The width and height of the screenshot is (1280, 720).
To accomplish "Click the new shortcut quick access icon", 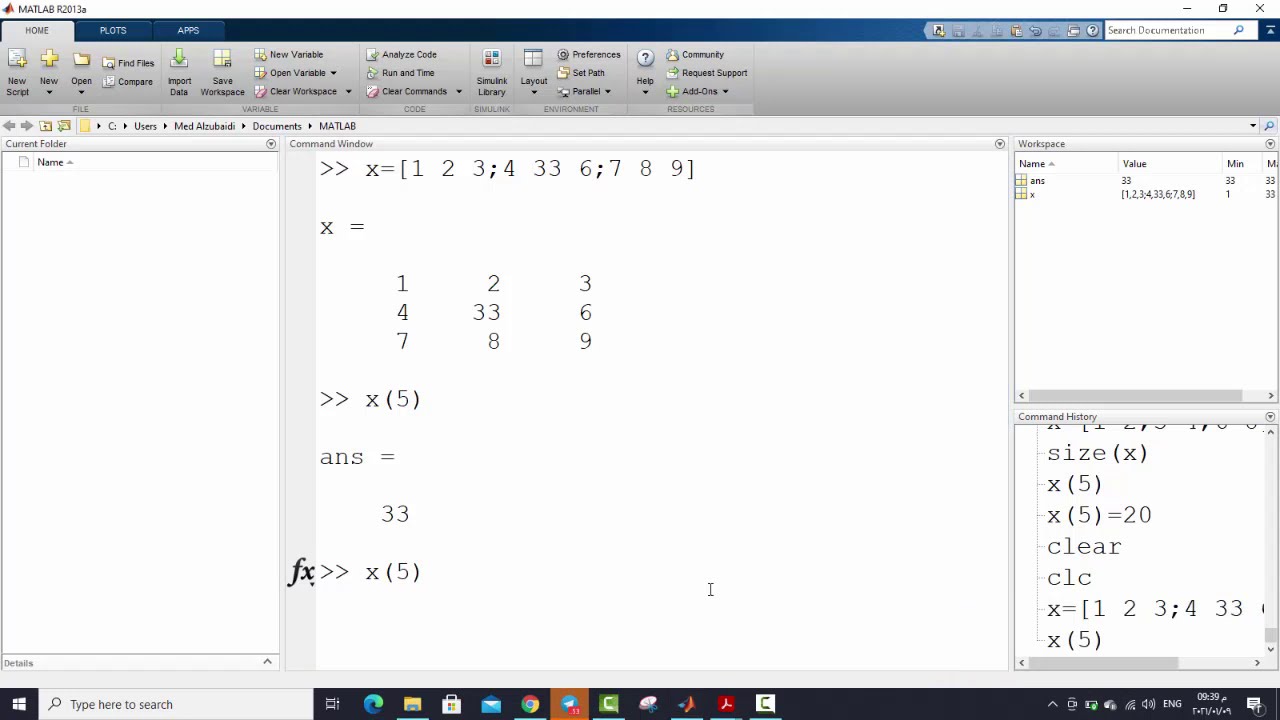I will 939,31.
